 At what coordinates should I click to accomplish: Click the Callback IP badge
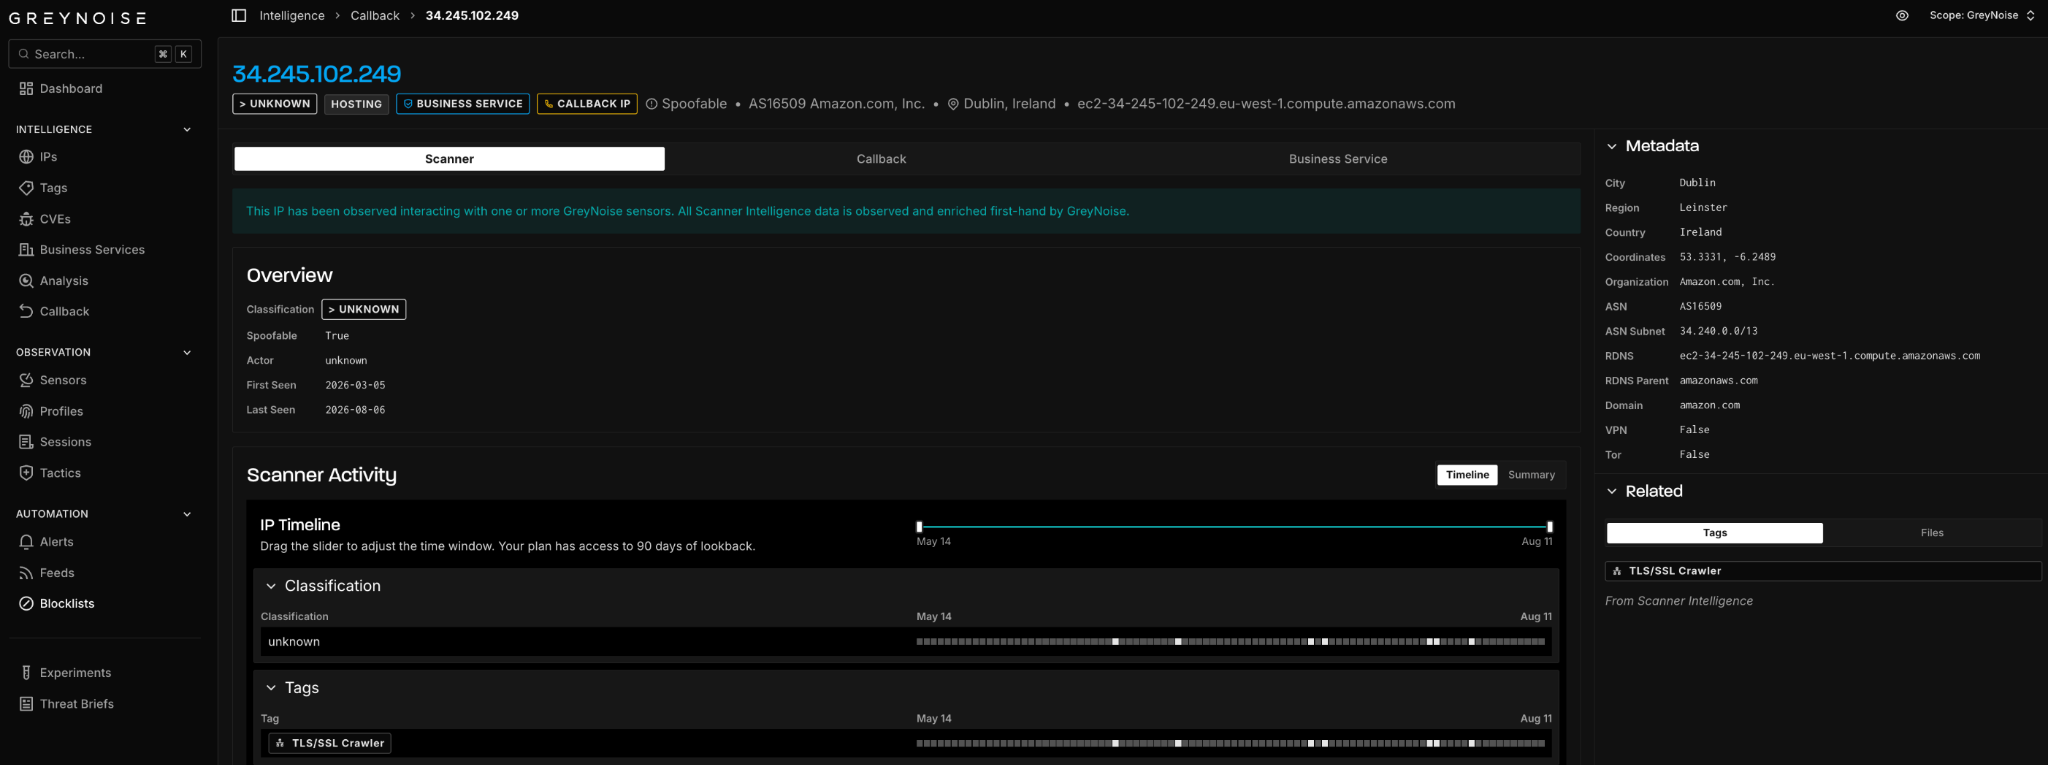[x=587, y=104]
